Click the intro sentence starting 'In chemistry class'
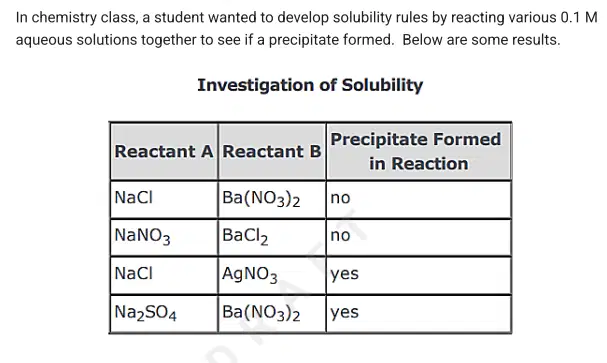The image size is (607, 363). (307, 29)
